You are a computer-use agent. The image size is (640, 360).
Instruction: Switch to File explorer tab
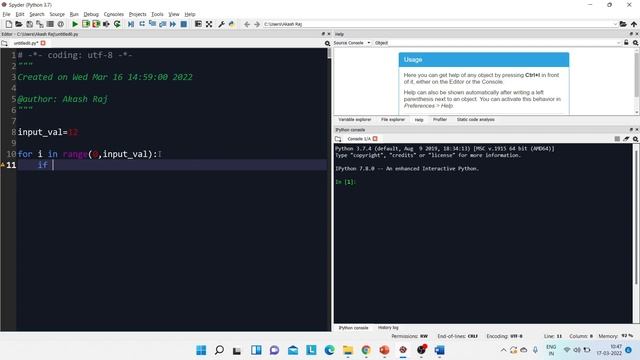pyautogui.click(x=393, y=120)
